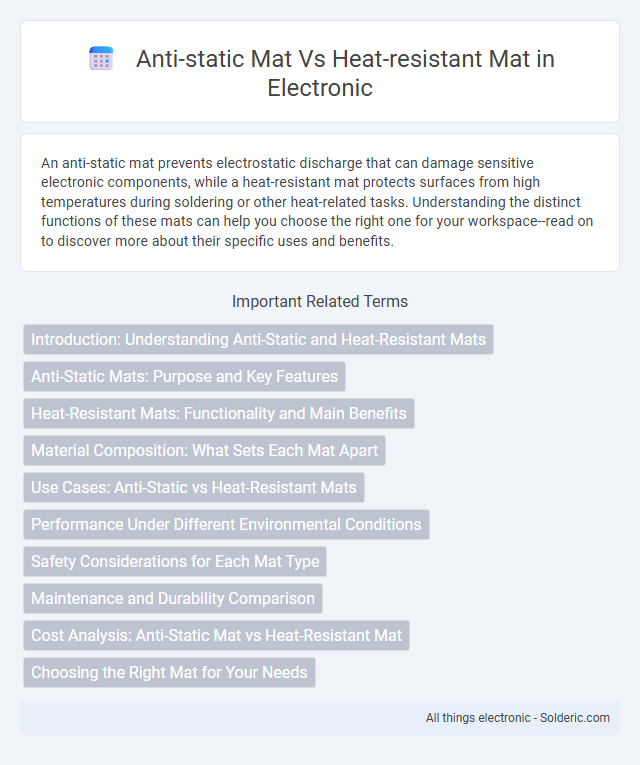Click 'Maintenance and Durability Comparison' tag

pyautogui.click(x=173, y=599)
